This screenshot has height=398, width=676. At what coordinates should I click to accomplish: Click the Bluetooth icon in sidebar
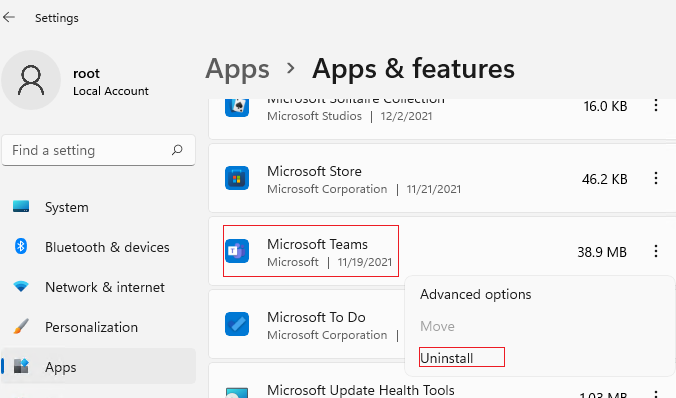click(21, 247)
